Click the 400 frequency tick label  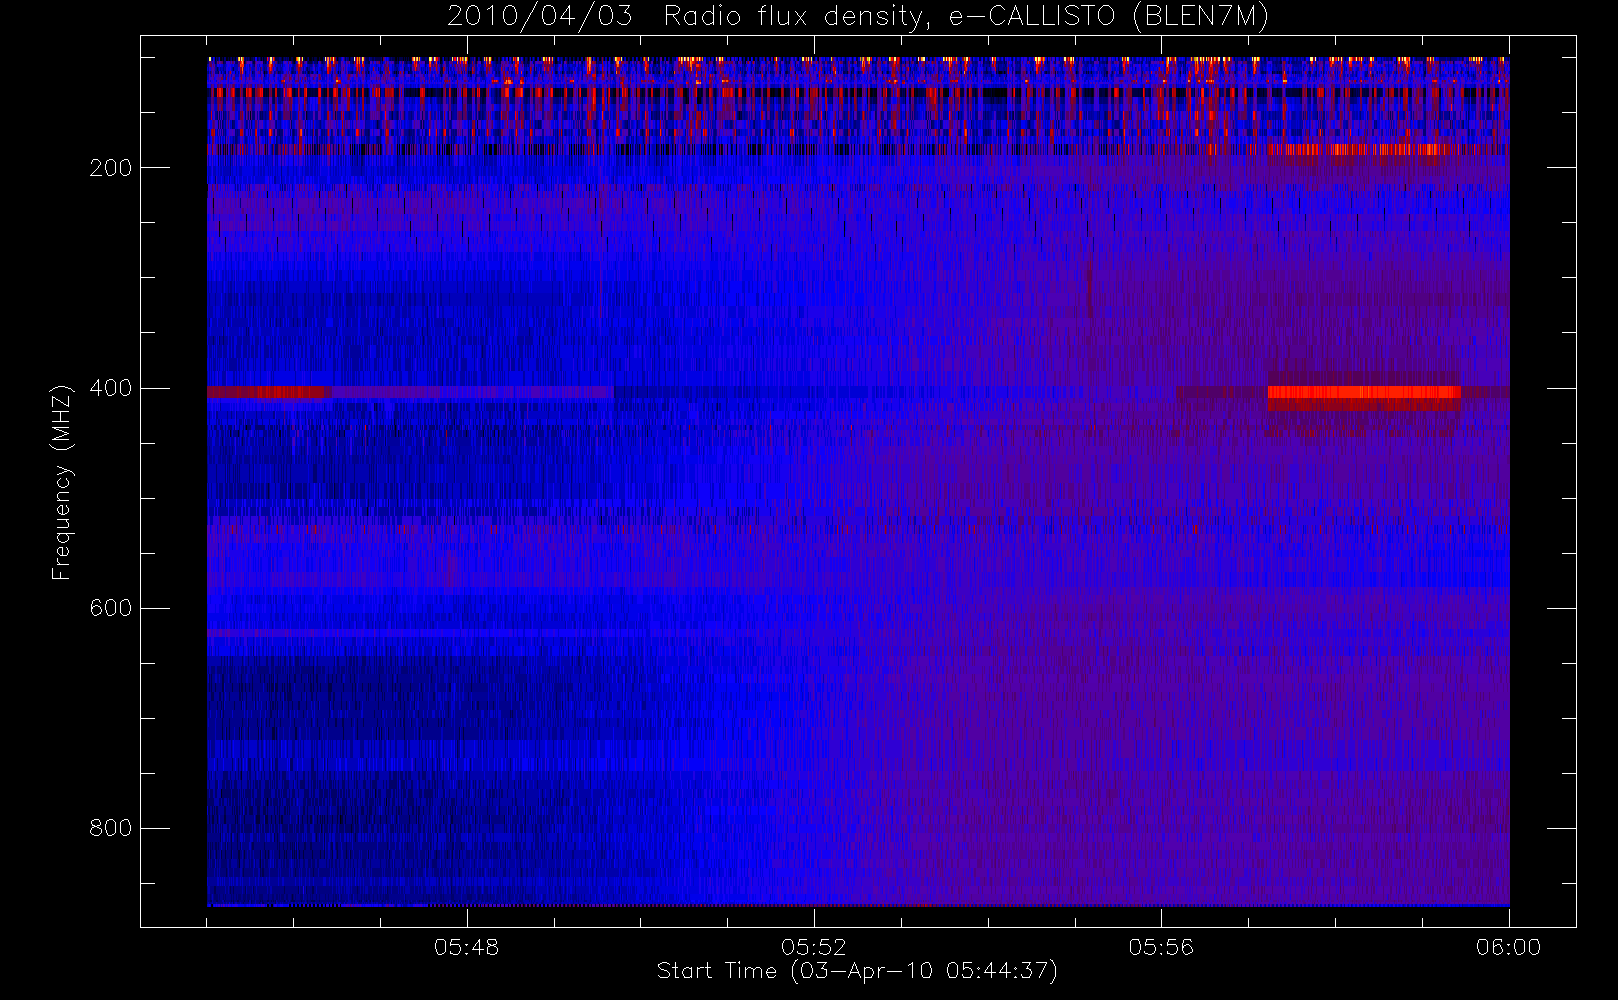click(110, 388)
